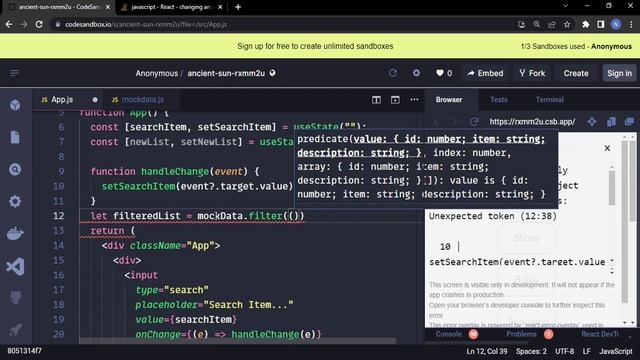
Task: Open the Docker server control icon
Action: click(15, 233)
